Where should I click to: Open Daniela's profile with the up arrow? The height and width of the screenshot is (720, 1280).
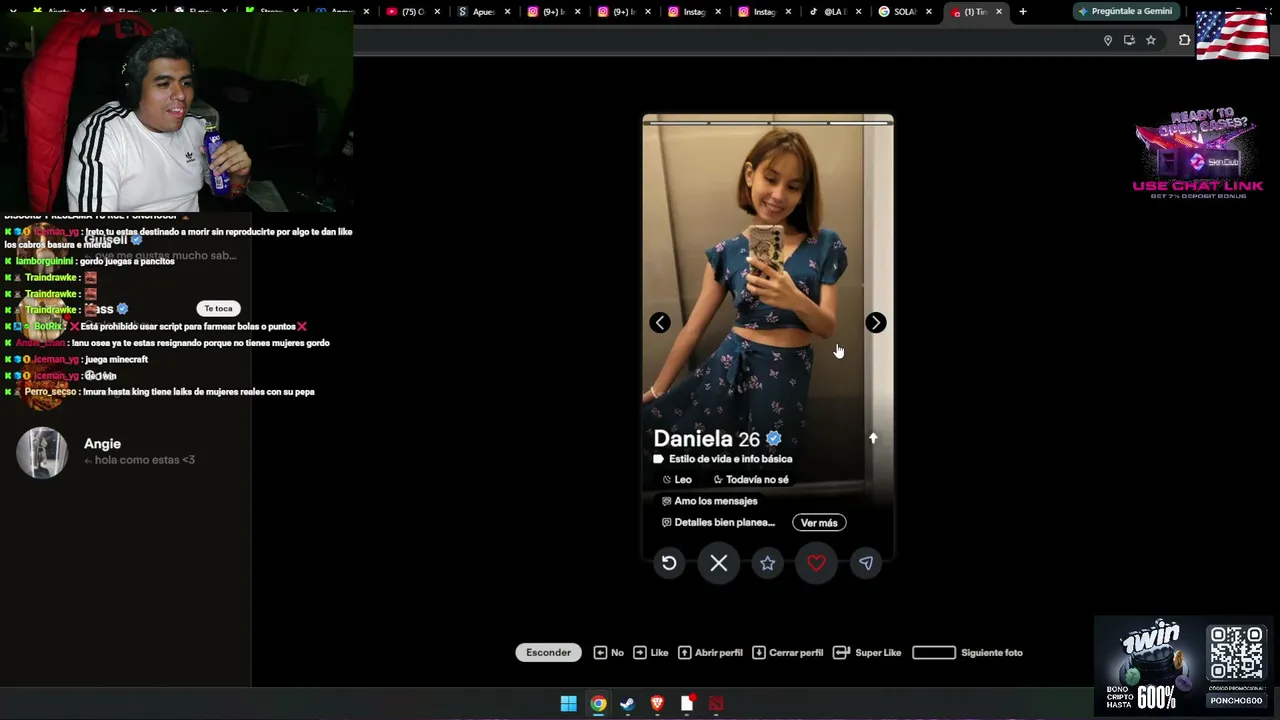click(x=873, y=438)
